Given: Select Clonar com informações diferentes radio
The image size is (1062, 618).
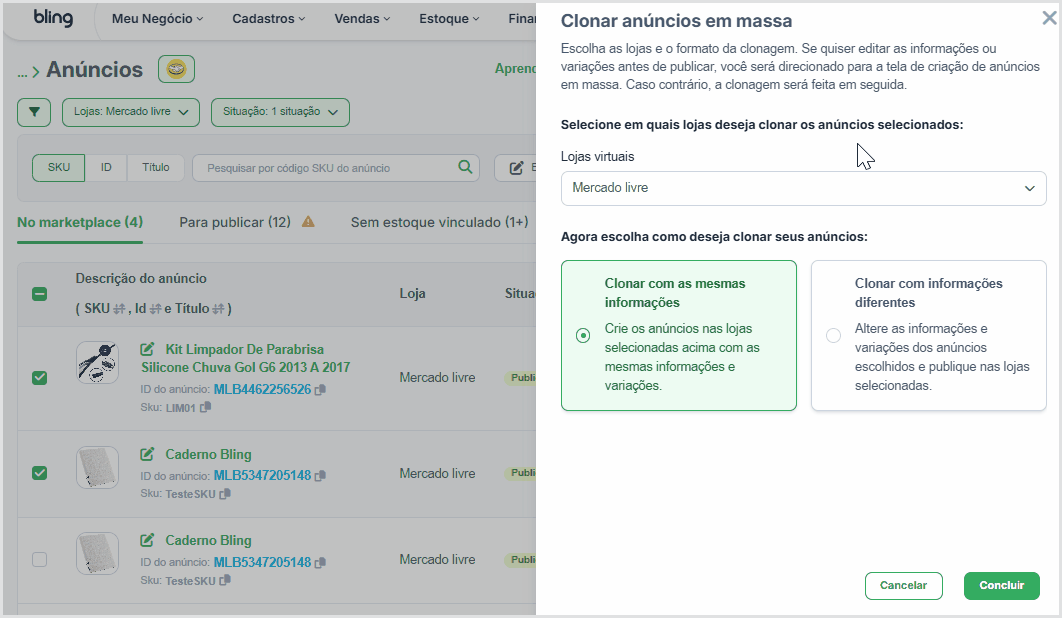Looking at the screenshot, I should pyautogui.click(x=833, y=335).
